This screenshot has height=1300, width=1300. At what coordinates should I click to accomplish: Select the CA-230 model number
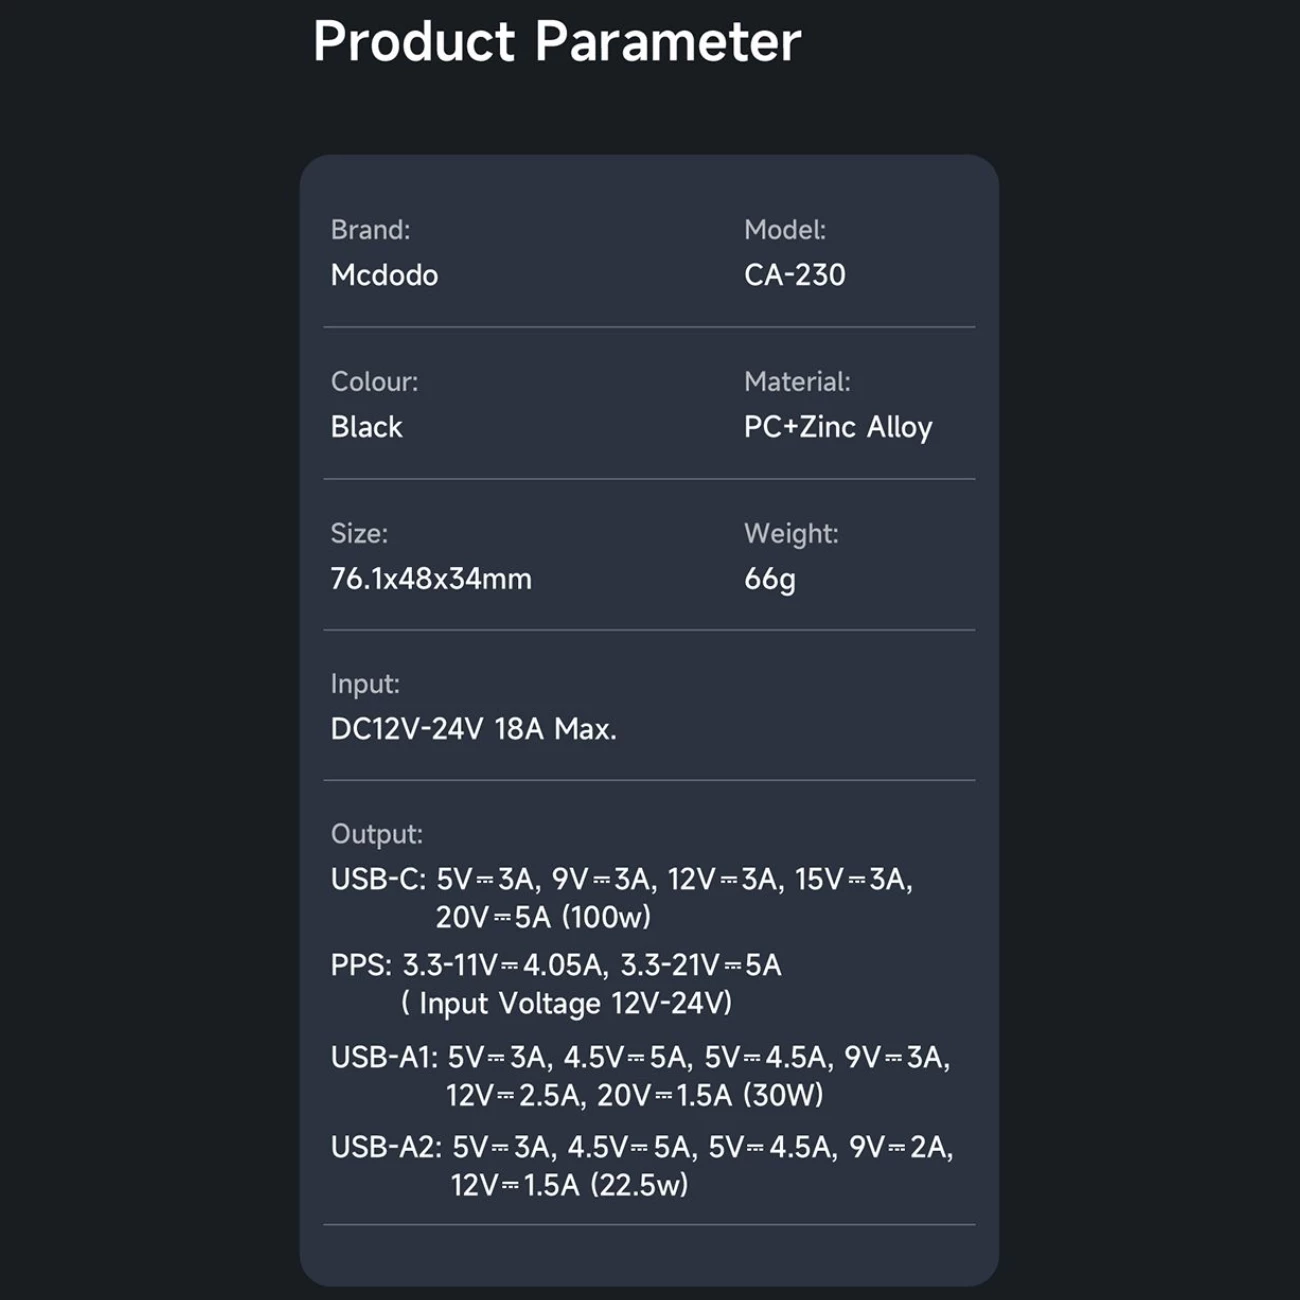click(x=795, y=275)
